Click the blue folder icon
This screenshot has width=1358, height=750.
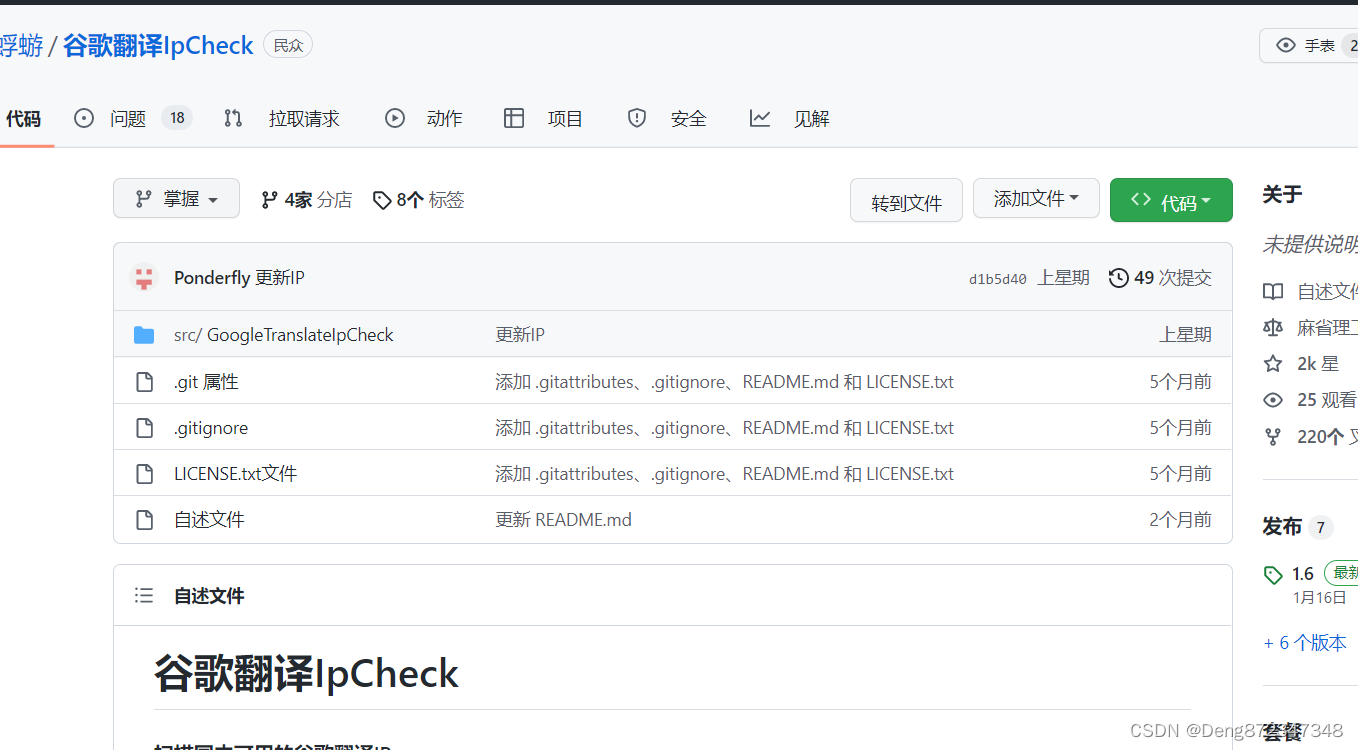point(144,335)
